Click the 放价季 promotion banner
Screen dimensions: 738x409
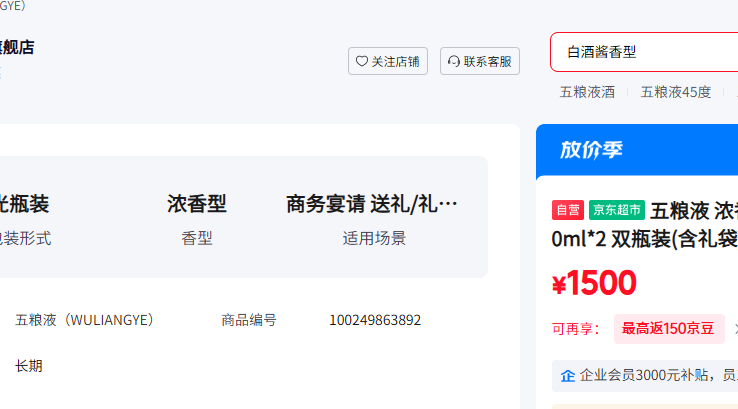tap(637, 150)
